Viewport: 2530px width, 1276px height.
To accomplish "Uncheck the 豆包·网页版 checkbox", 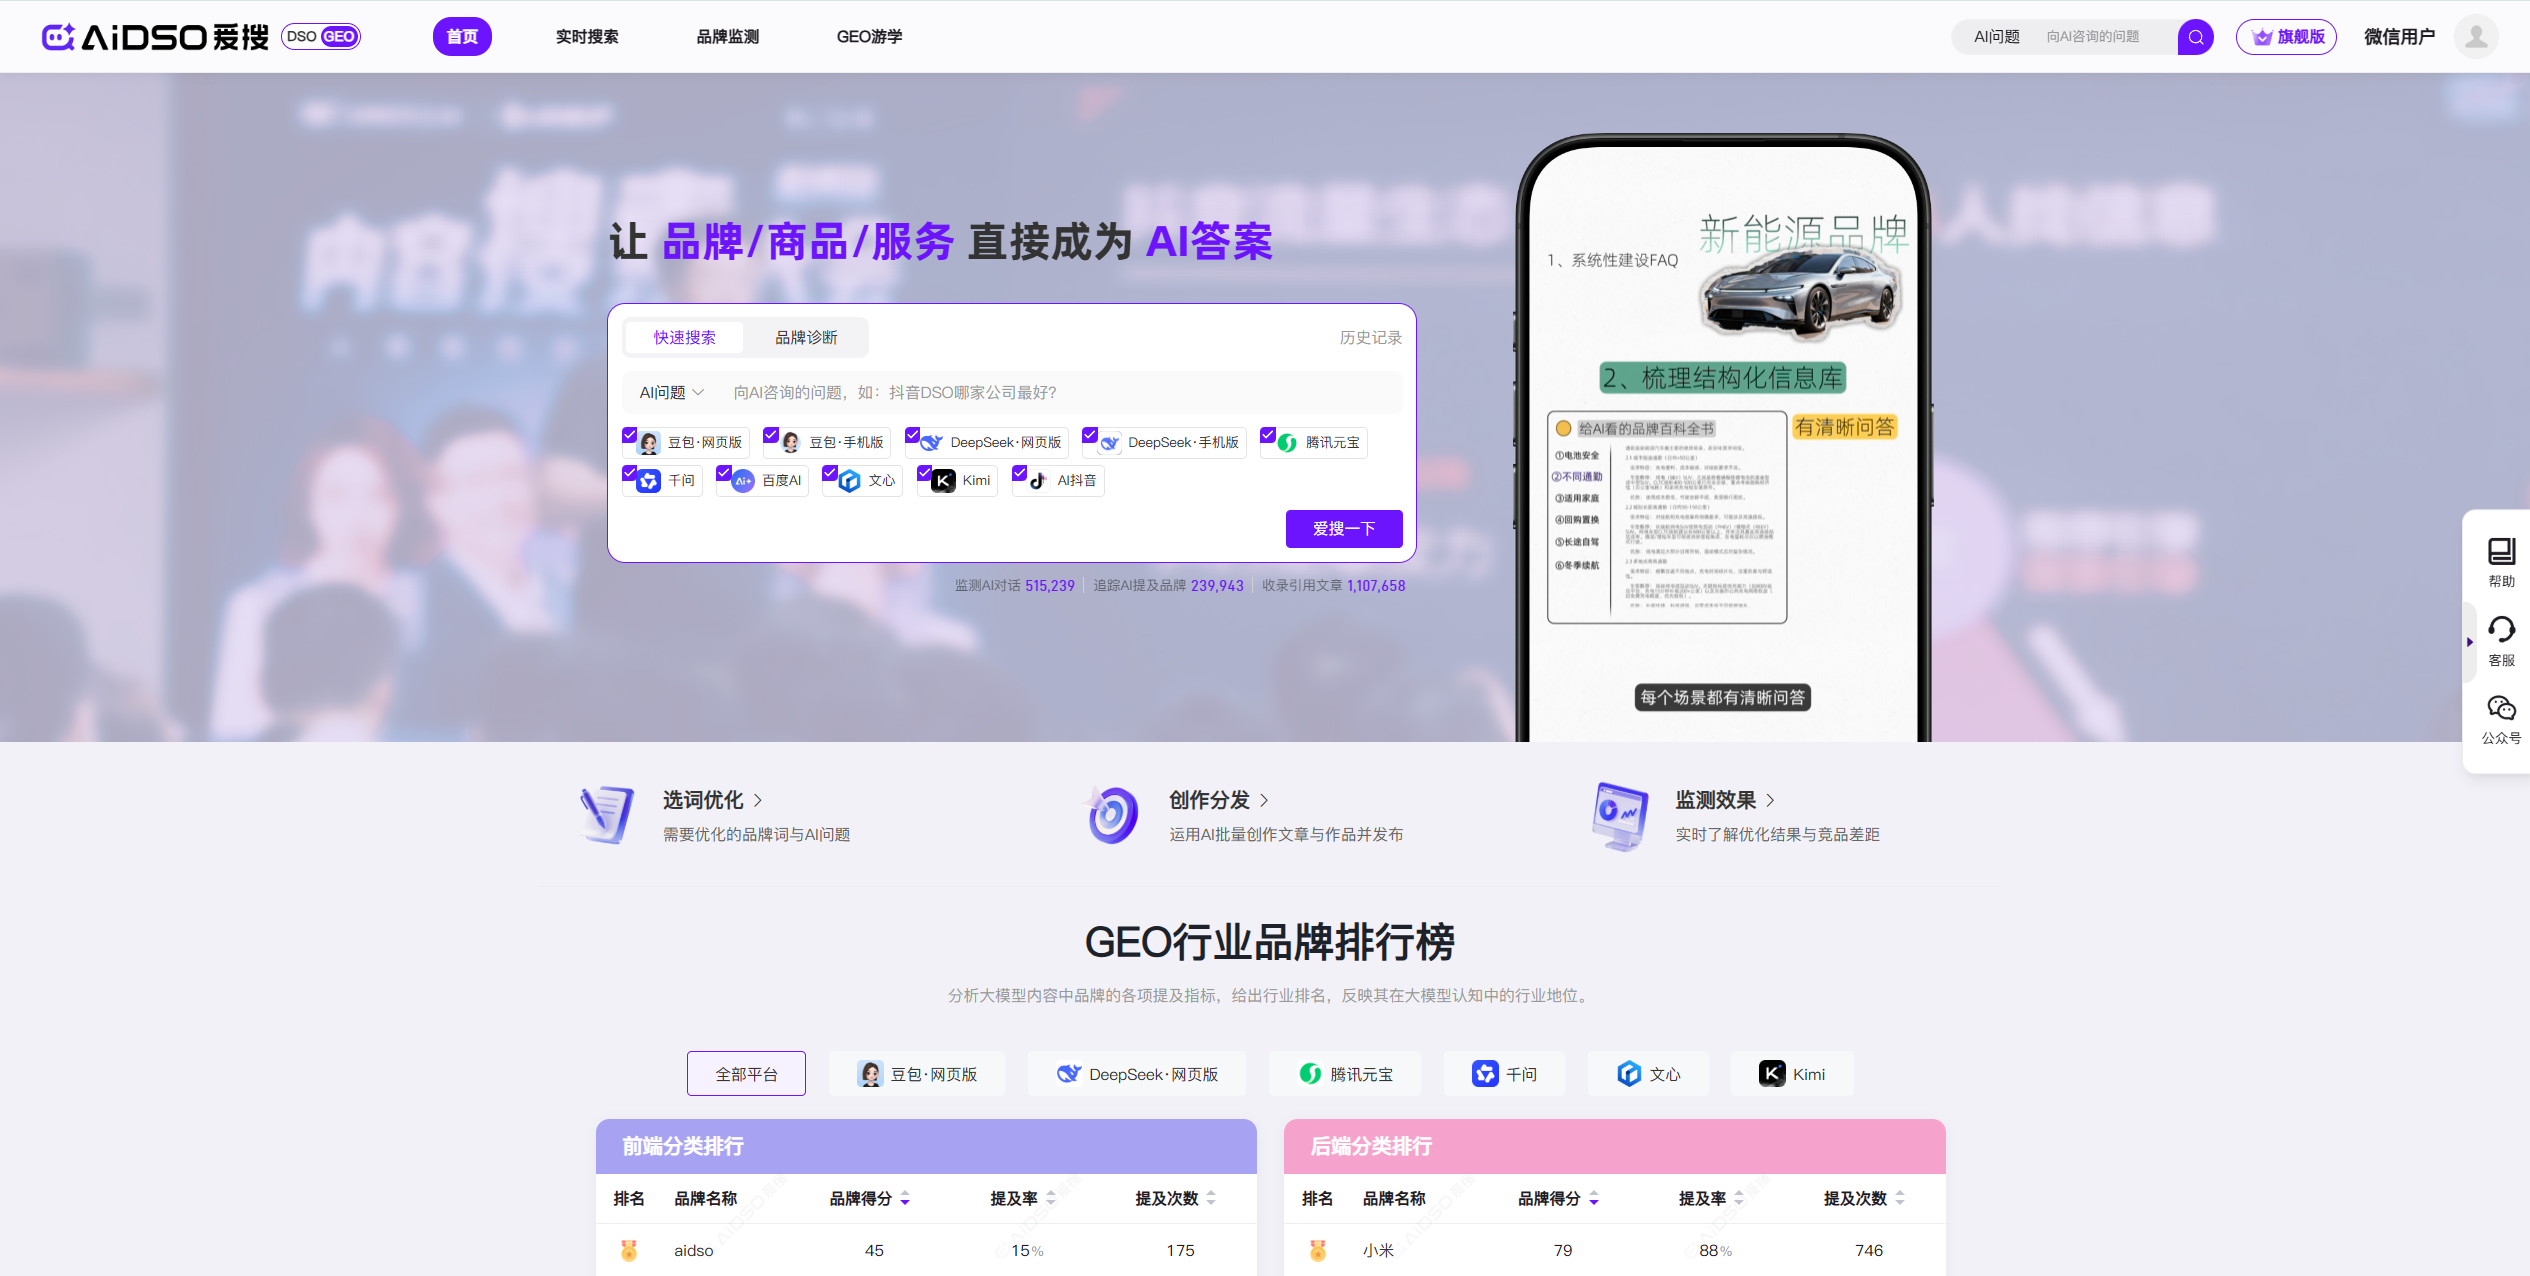I will [630, 435].
